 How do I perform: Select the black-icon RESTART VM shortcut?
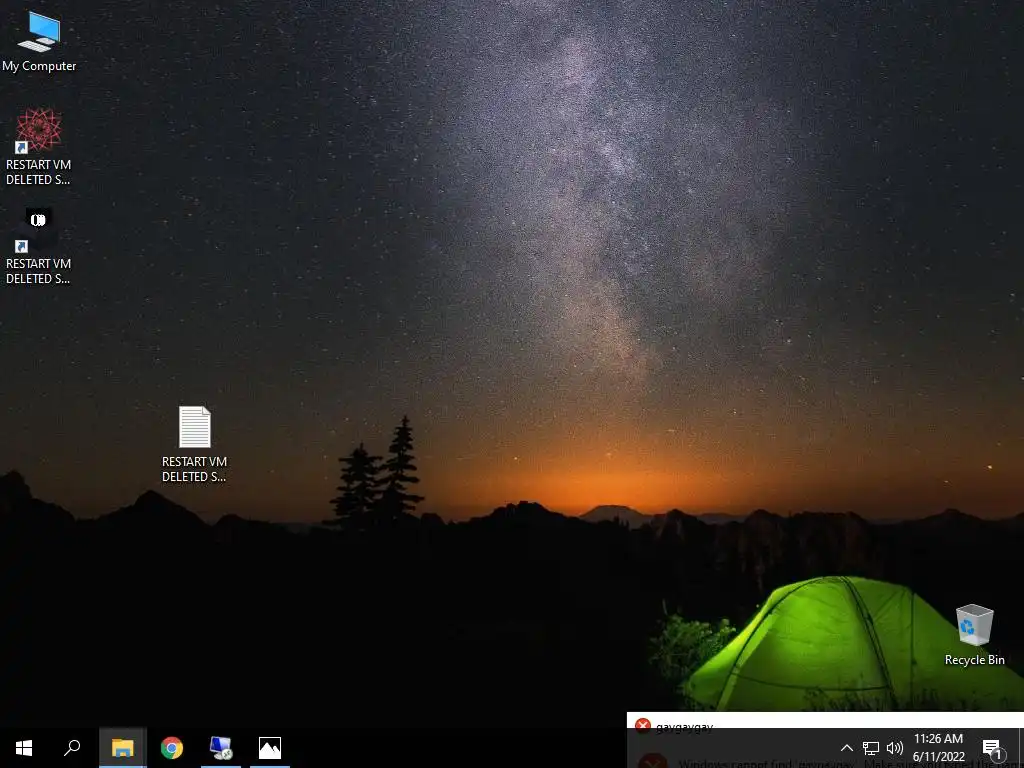coord(39,247)
